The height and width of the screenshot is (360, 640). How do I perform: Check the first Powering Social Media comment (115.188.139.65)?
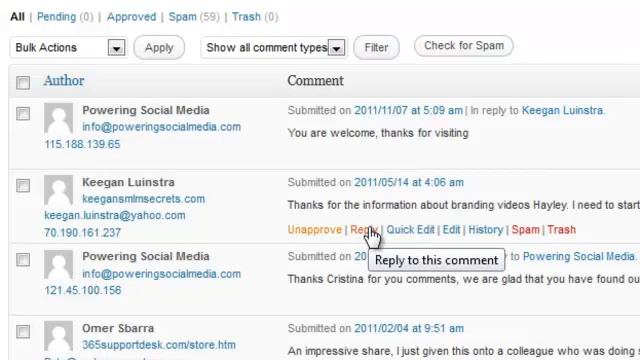(23, 113)
